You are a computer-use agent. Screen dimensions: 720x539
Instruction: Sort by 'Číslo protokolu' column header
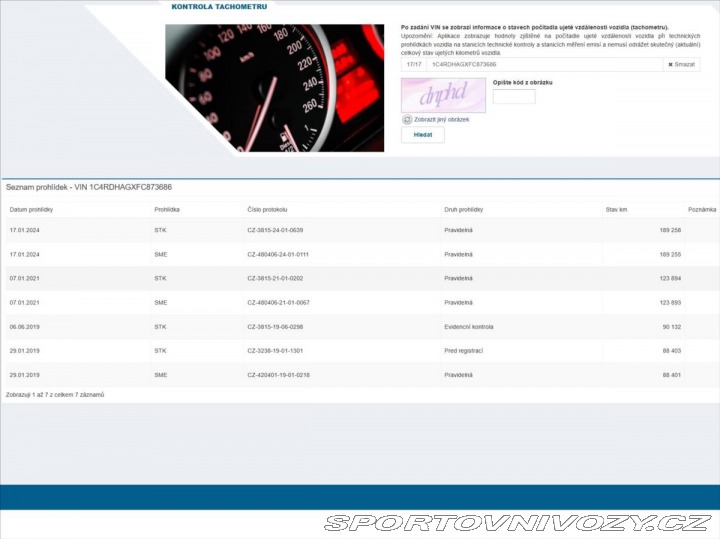(267, 210)
